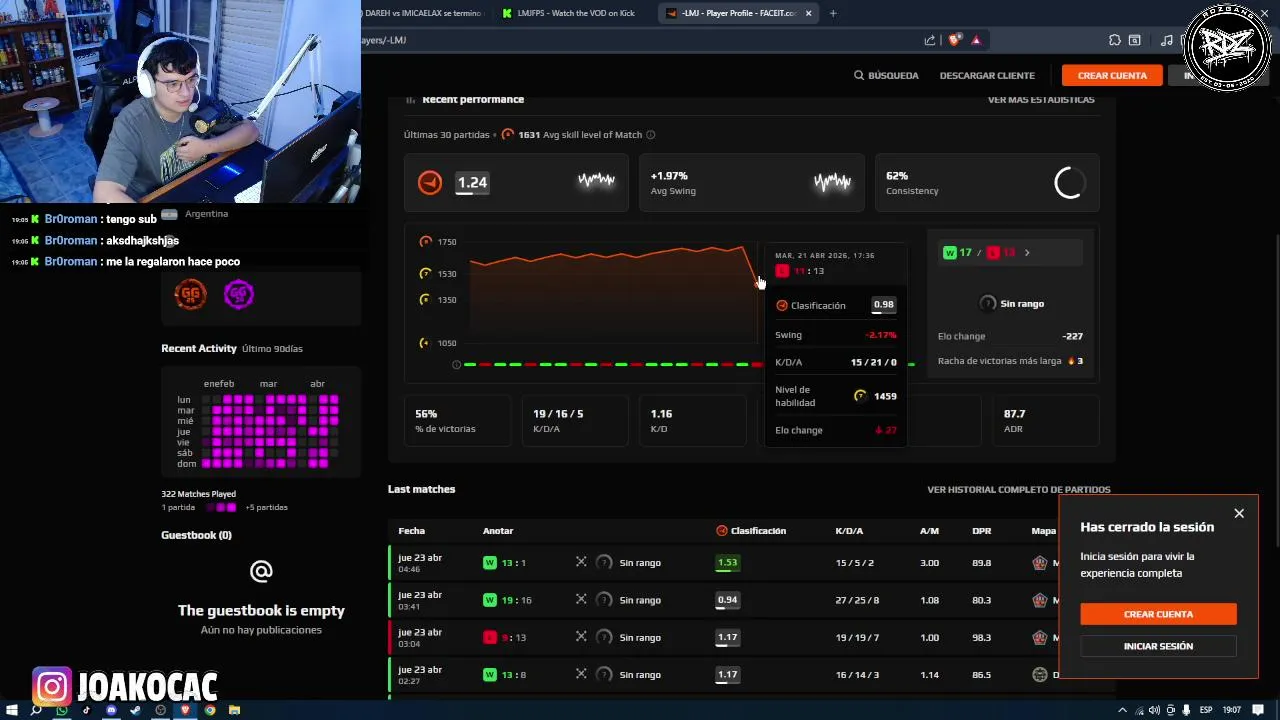Open the DESCARGAR CLIENTE link
Viewport: 1280px width, 720px height.
(x=987, y=75)
